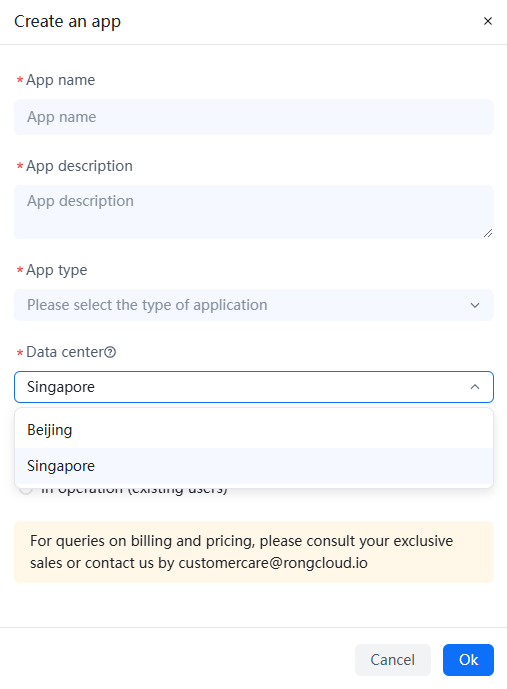Click the Data center field label
Screen dimensions: 507x689
point(65,352)
